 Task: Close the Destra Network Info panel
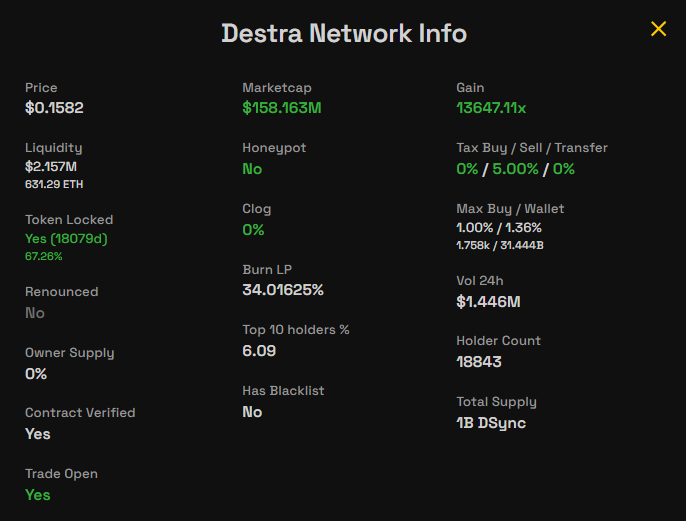658,29
